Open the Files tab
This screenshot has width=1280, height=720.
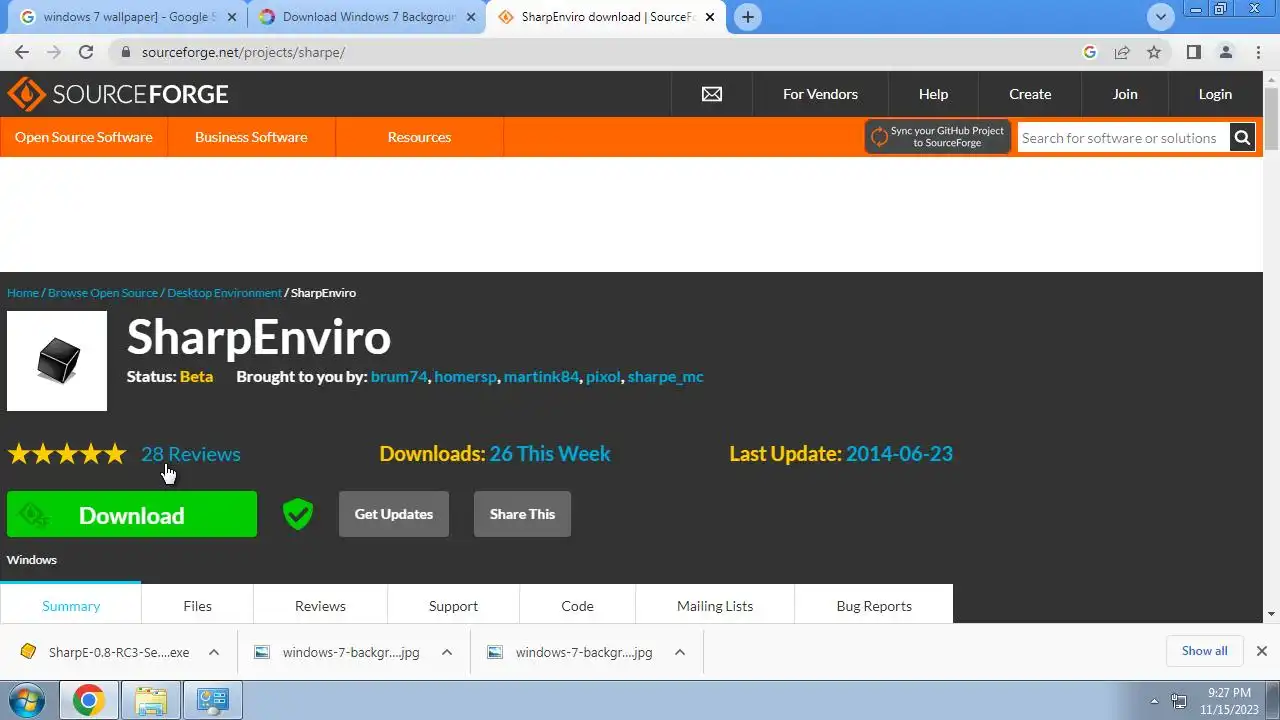(197, 606)
